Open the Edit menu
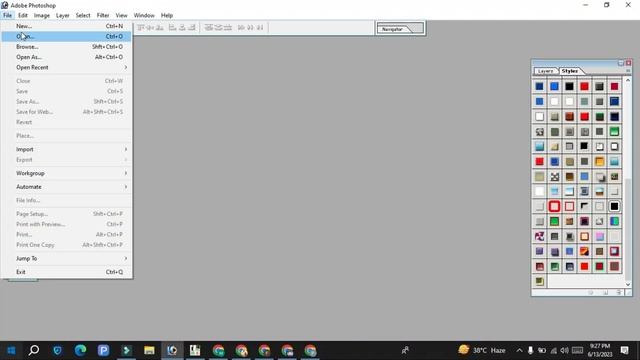640x360 pixels. (x=23, y=15)
